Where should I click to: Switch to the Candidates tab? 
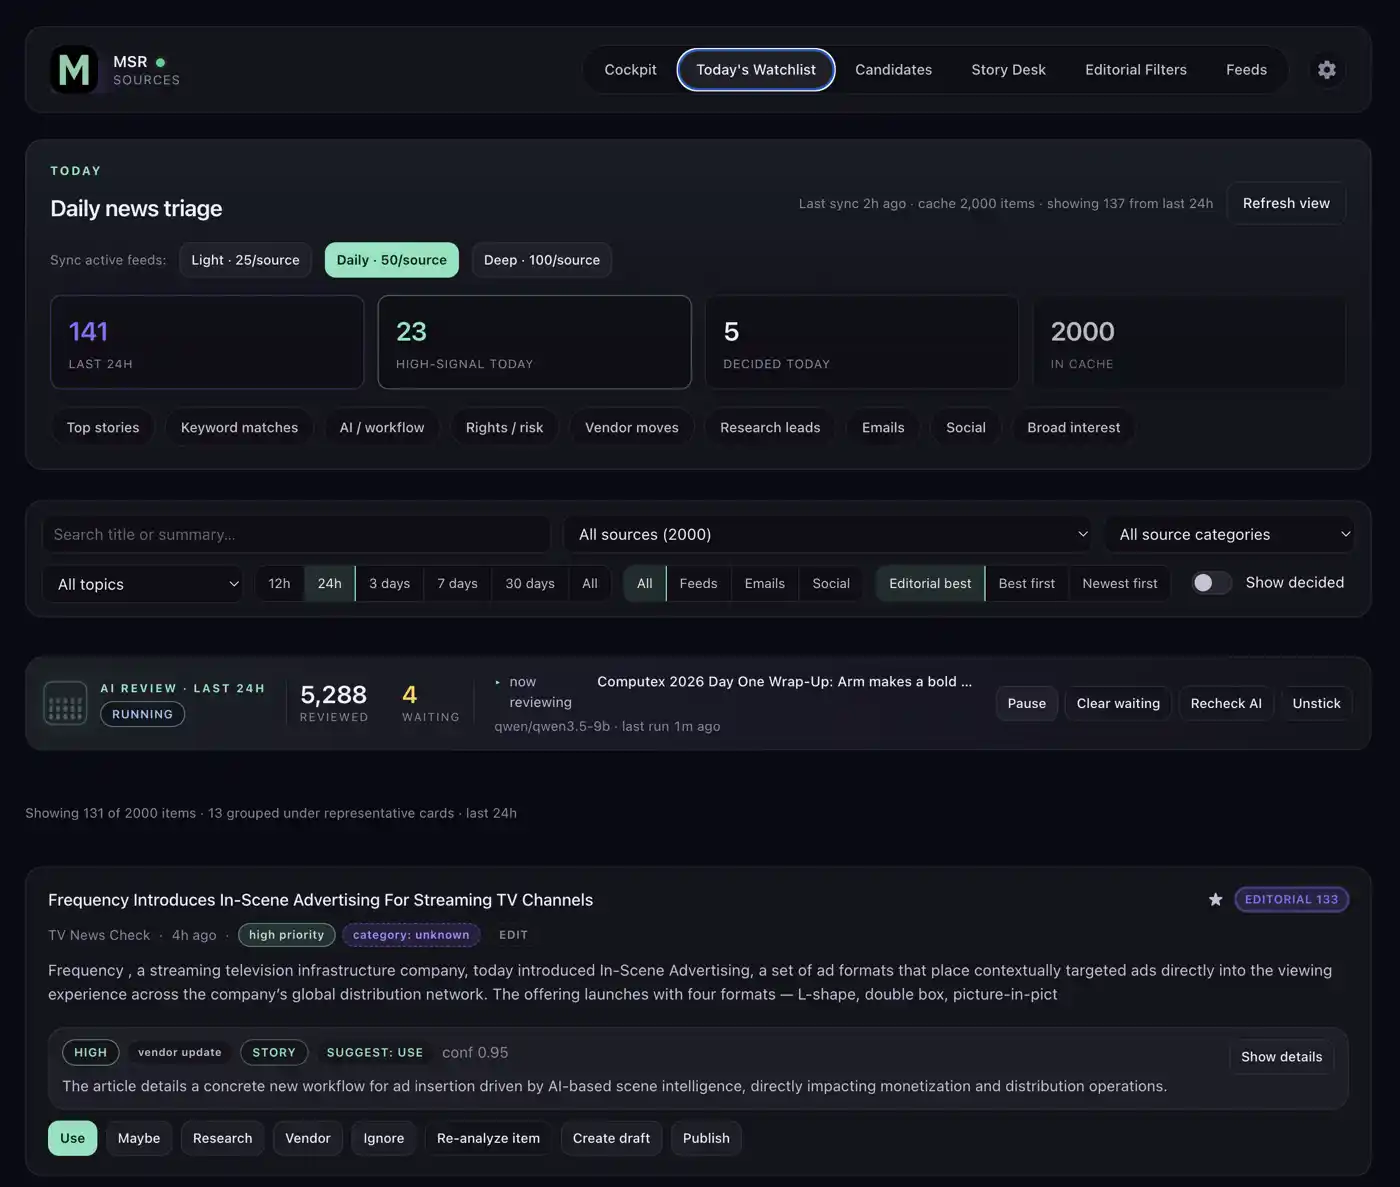coord(893,70)
